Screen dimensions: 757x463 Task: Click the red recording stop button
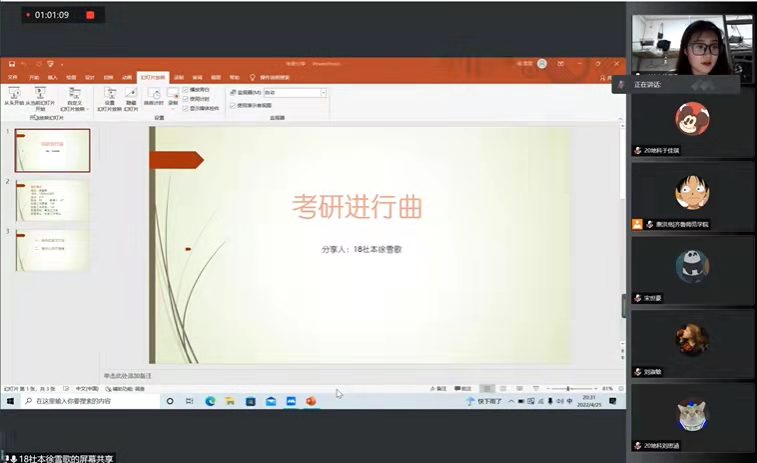(x=90, y=15)
